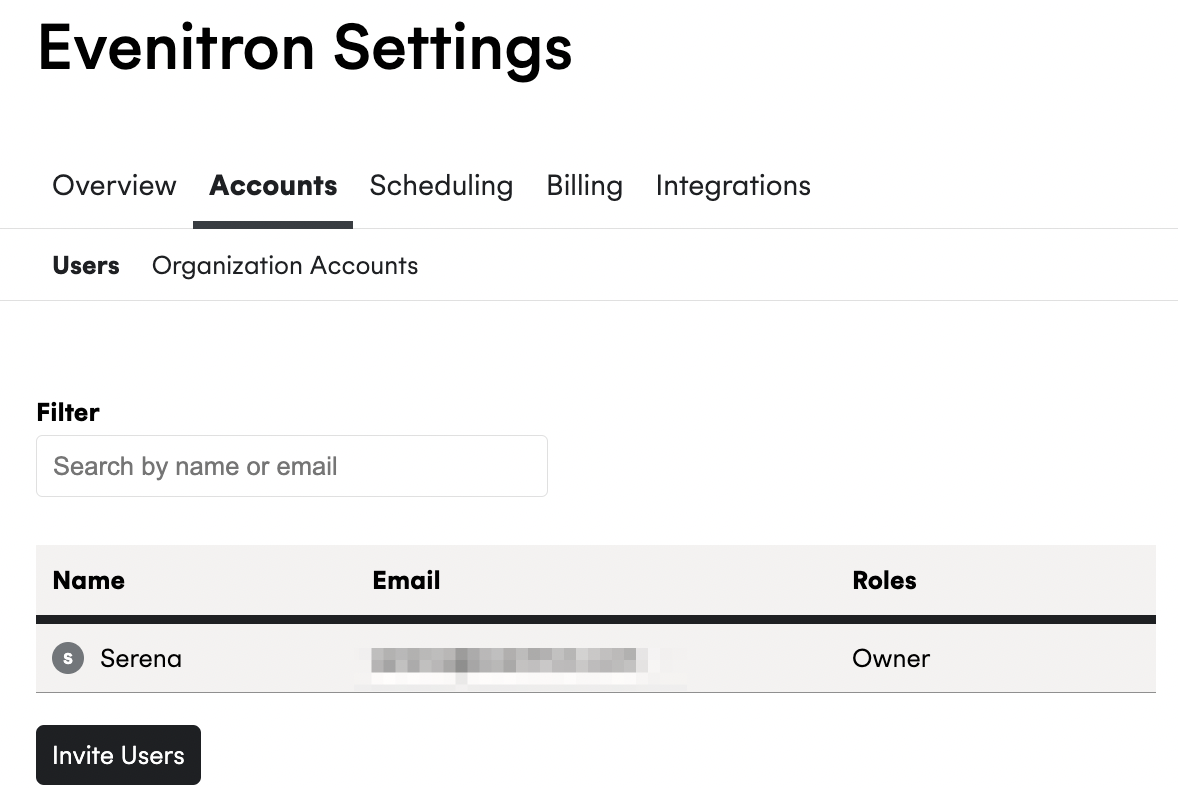Click the Owner role cell

tap(890, 658)
